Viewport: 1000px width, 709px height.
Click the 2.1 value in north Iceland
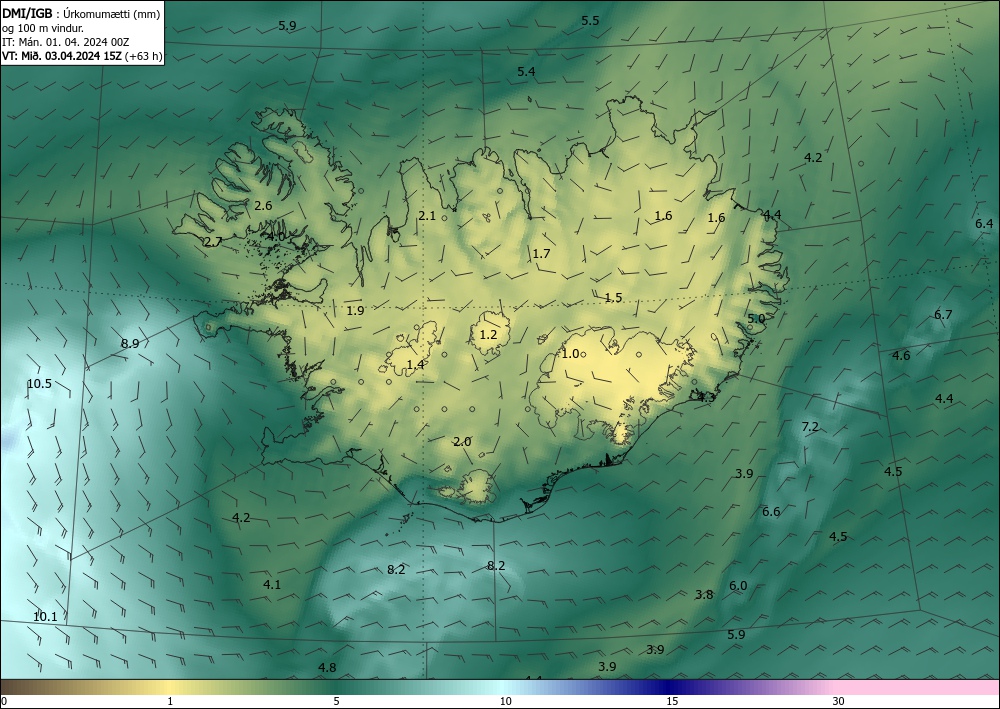pos(427,216)
